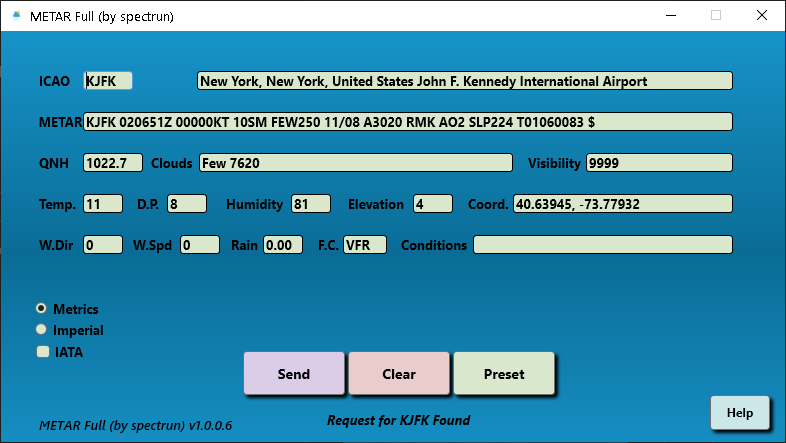Click the Coord. field with 40.63945, -73.77932

click(623, 204)
